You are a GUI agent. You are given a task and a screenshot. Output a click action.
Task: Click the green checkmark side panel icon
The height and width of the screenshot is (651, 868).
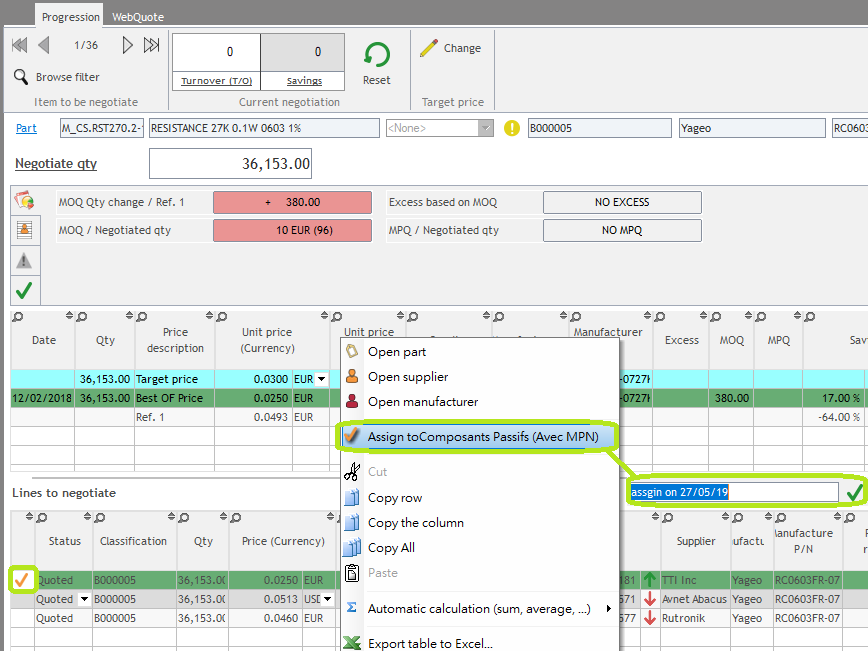24,290
